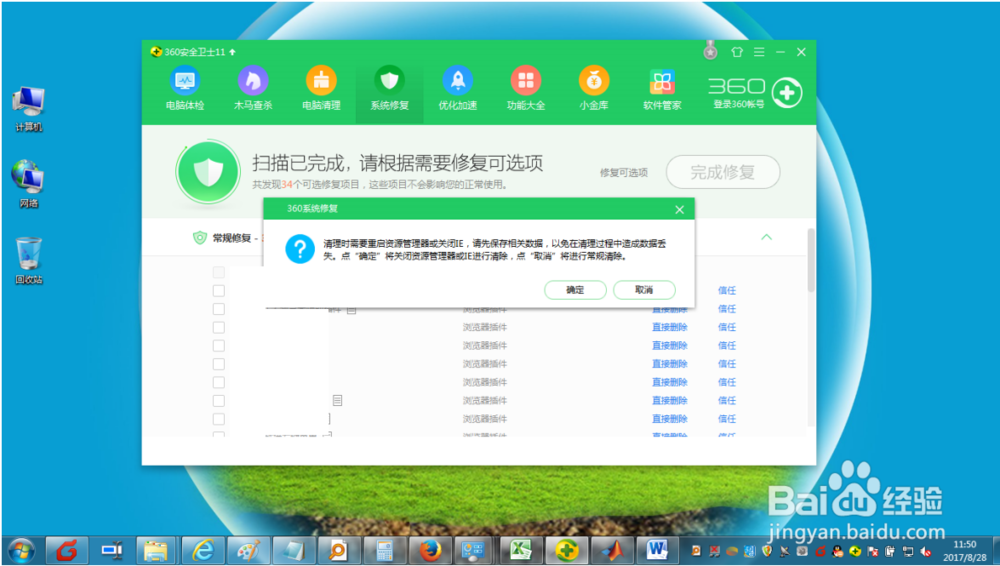Click the upgrade arrow beside 360安全卫士11
Viewport: 1000px width, 566px height.
[x=232, y=52]
